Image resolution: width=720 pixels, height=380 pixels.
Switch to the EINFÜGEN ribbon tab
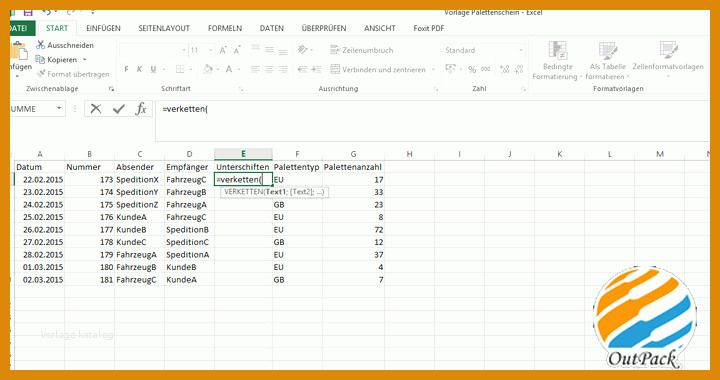(103, 28)
